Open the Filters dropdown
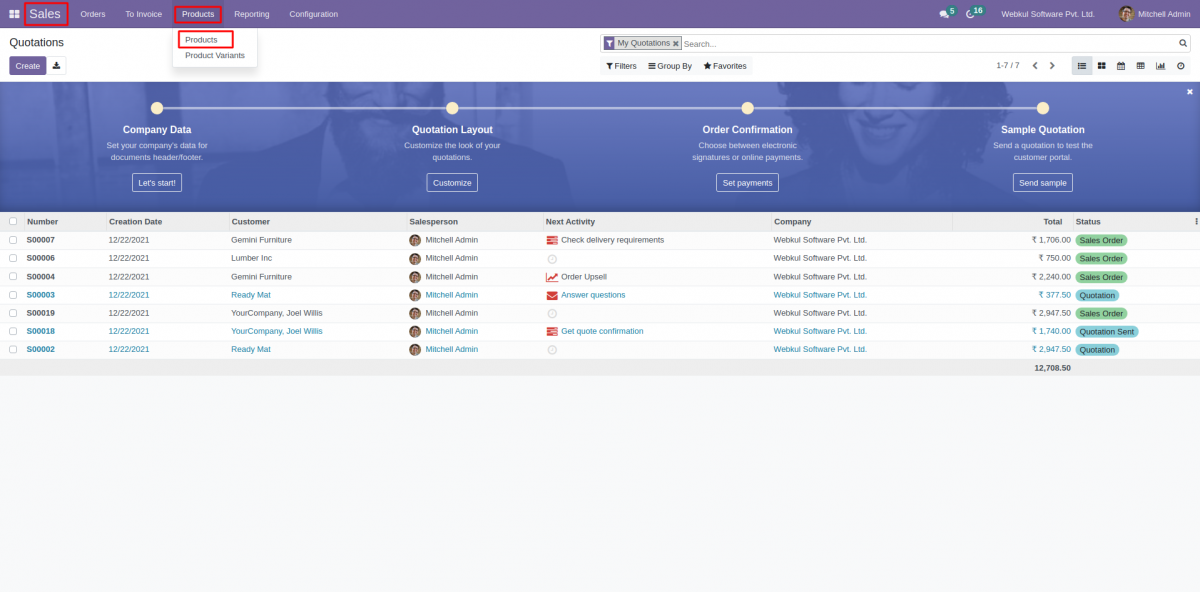This screenshot has width=1200, height=592. click(621, 65)
